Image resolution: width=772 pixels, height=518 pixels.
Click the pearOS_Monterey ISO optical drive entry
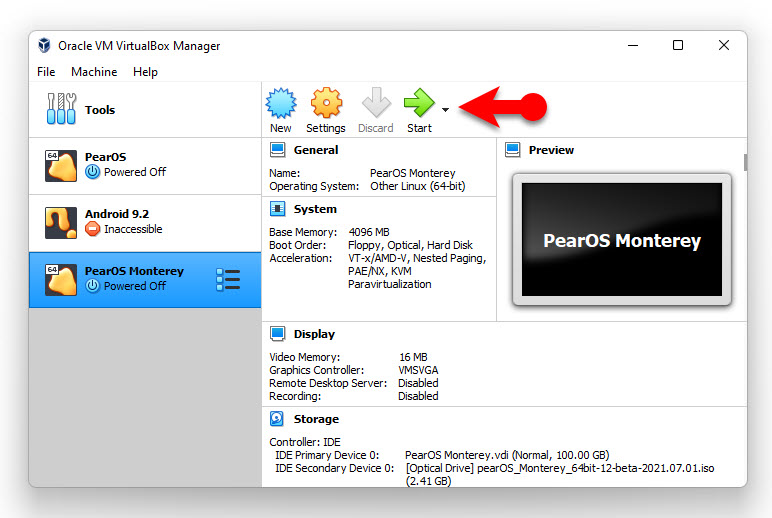click(x=560, y=475)
